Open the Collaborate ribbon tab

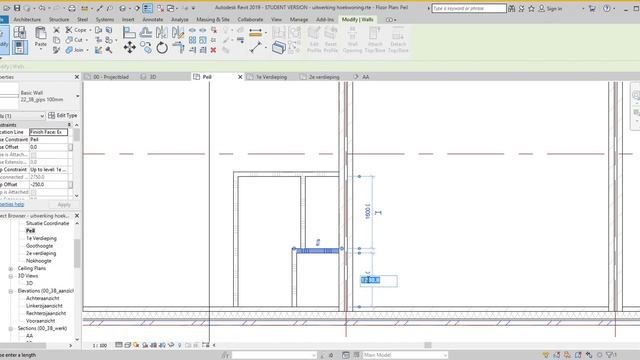click(250, 20)
